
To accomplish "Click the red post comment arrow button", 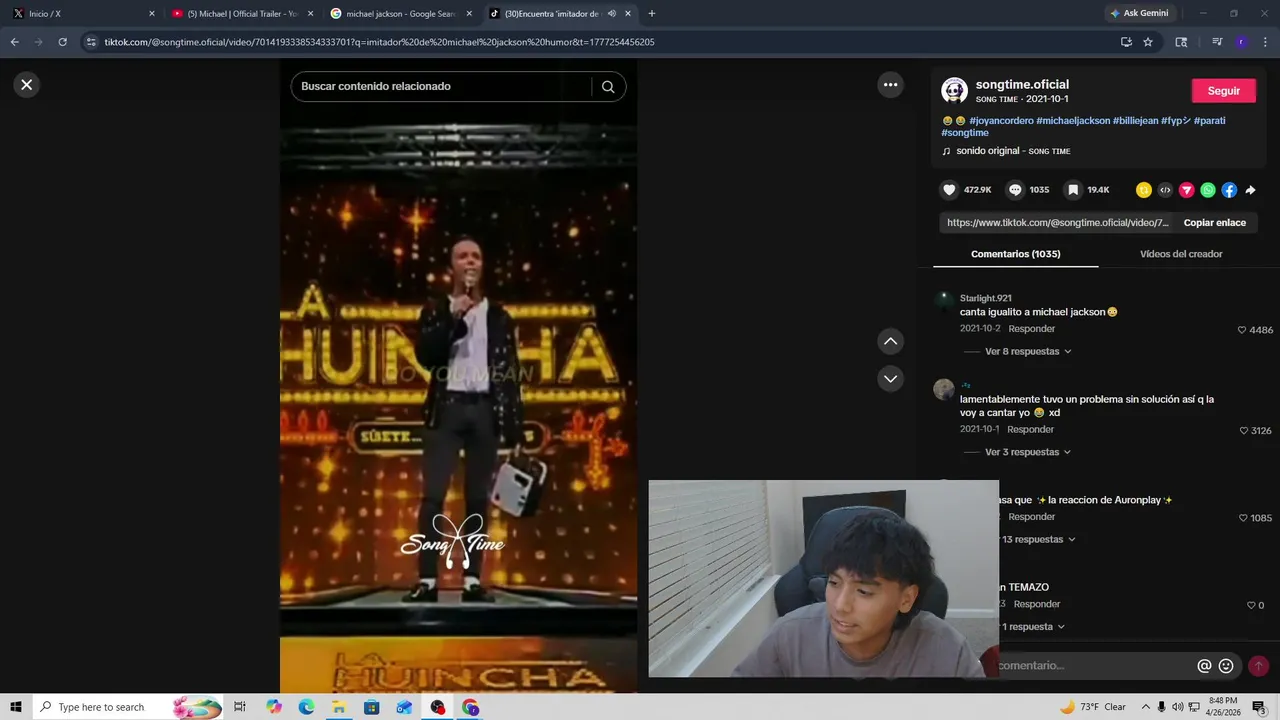I will click(x=1258, y=666).
